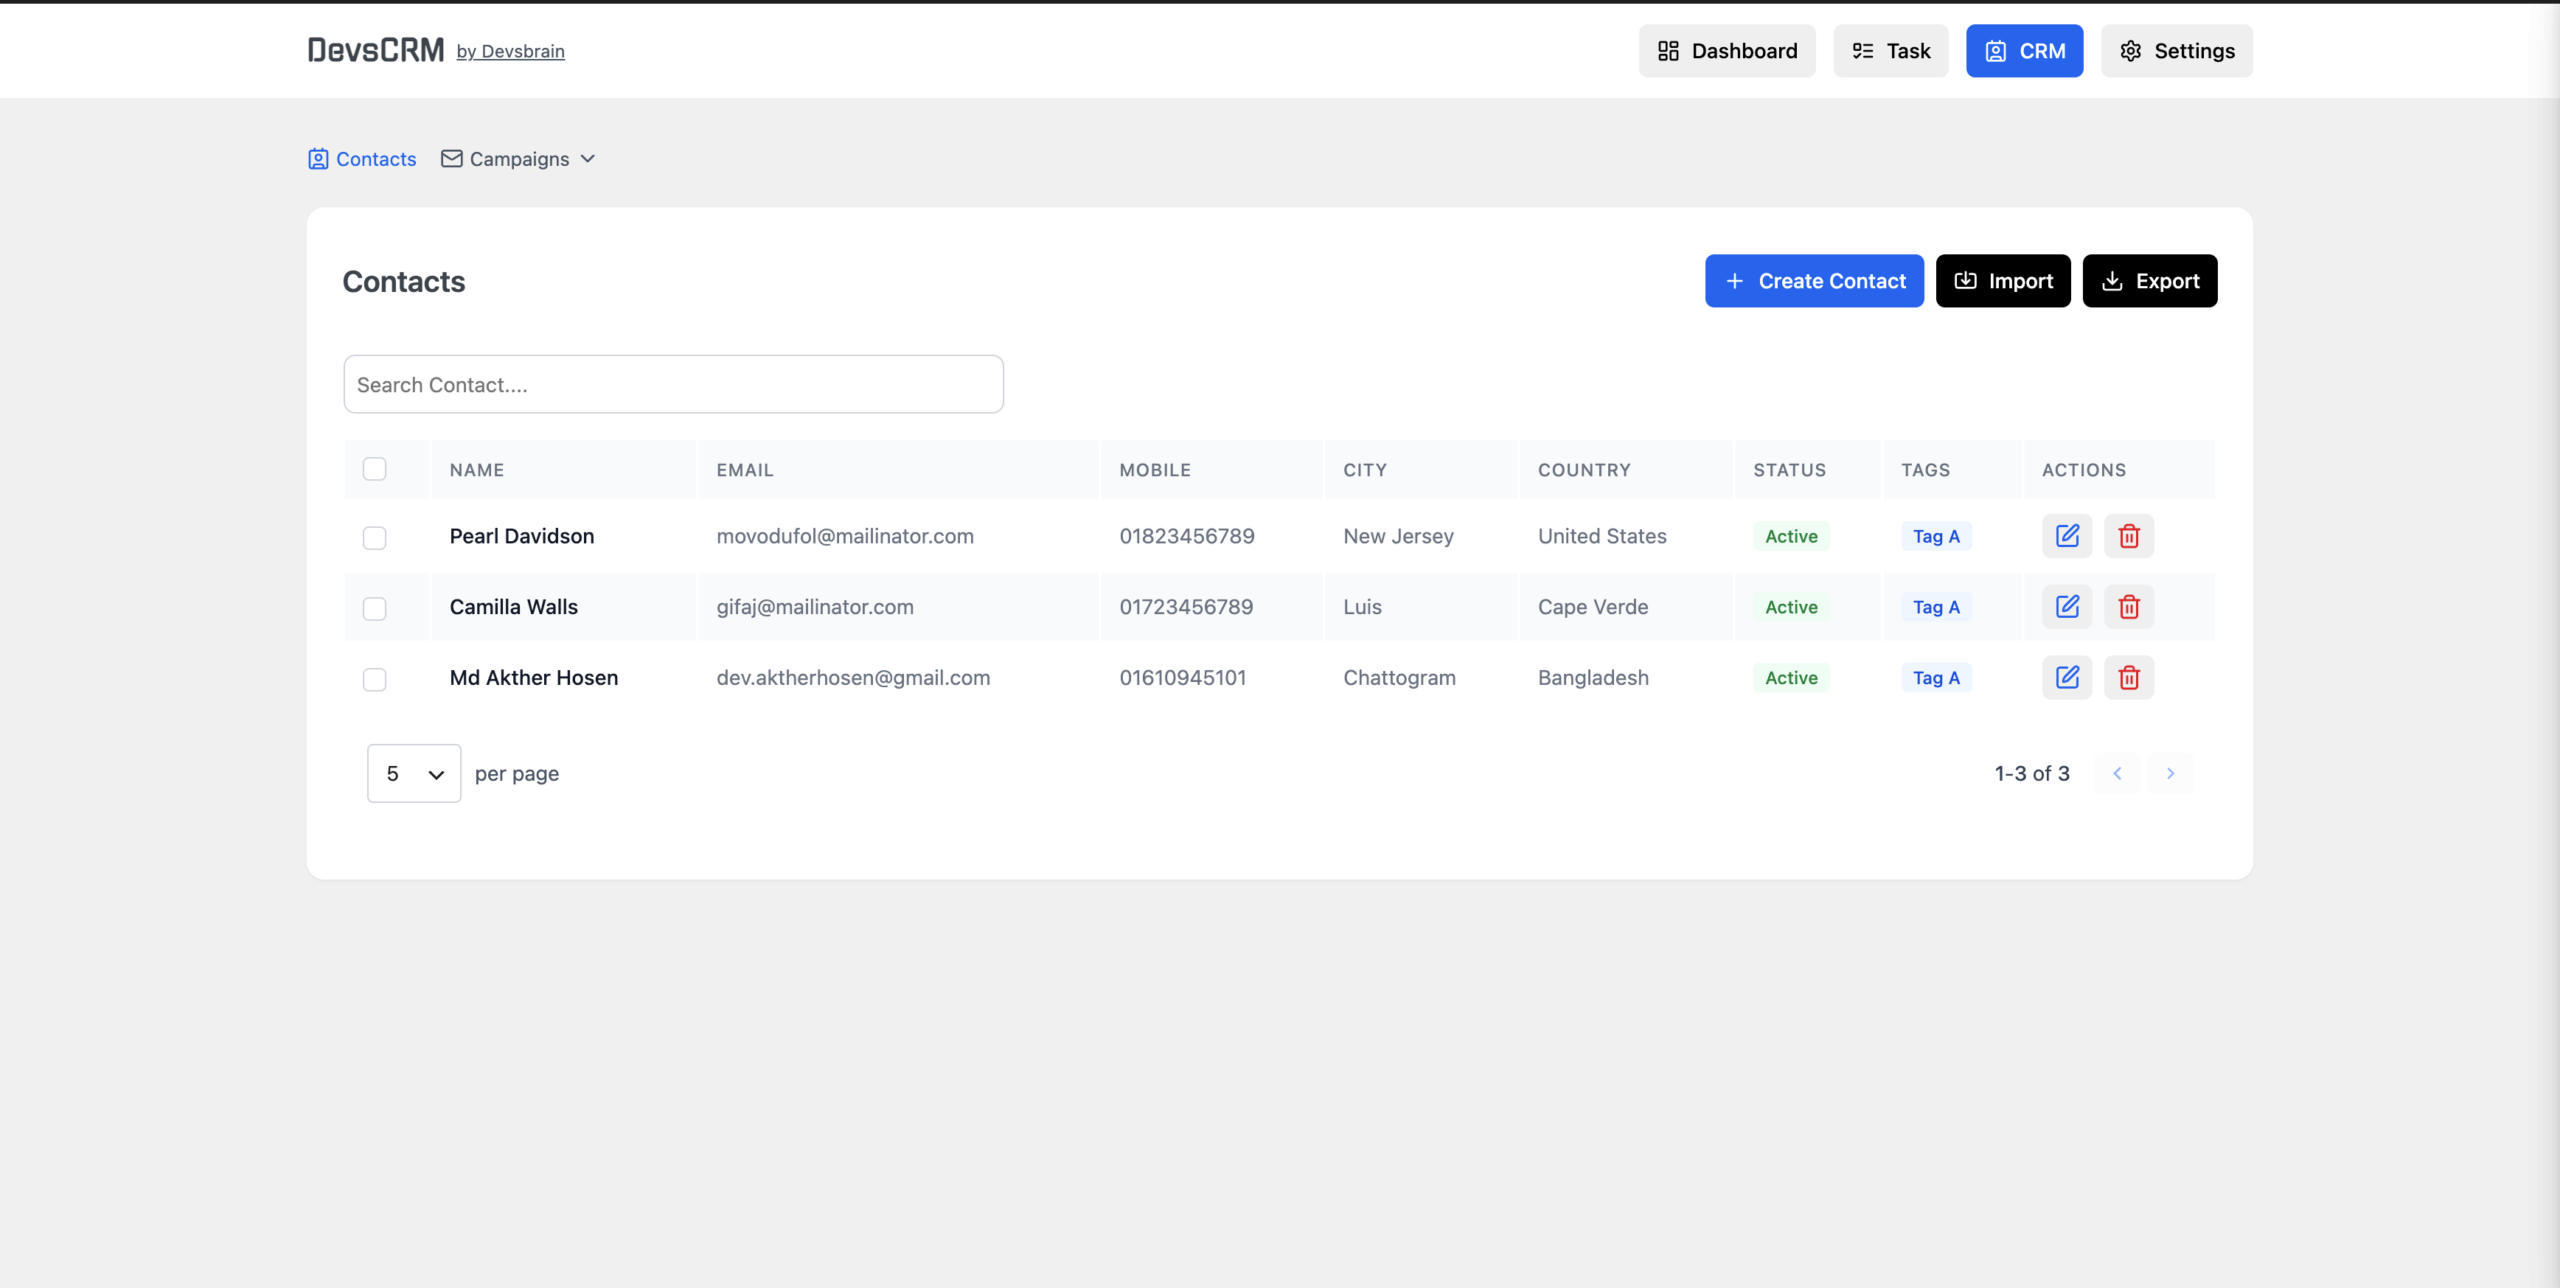
Task: Click the name Pearl Davidson
Action: coord(521,536)
